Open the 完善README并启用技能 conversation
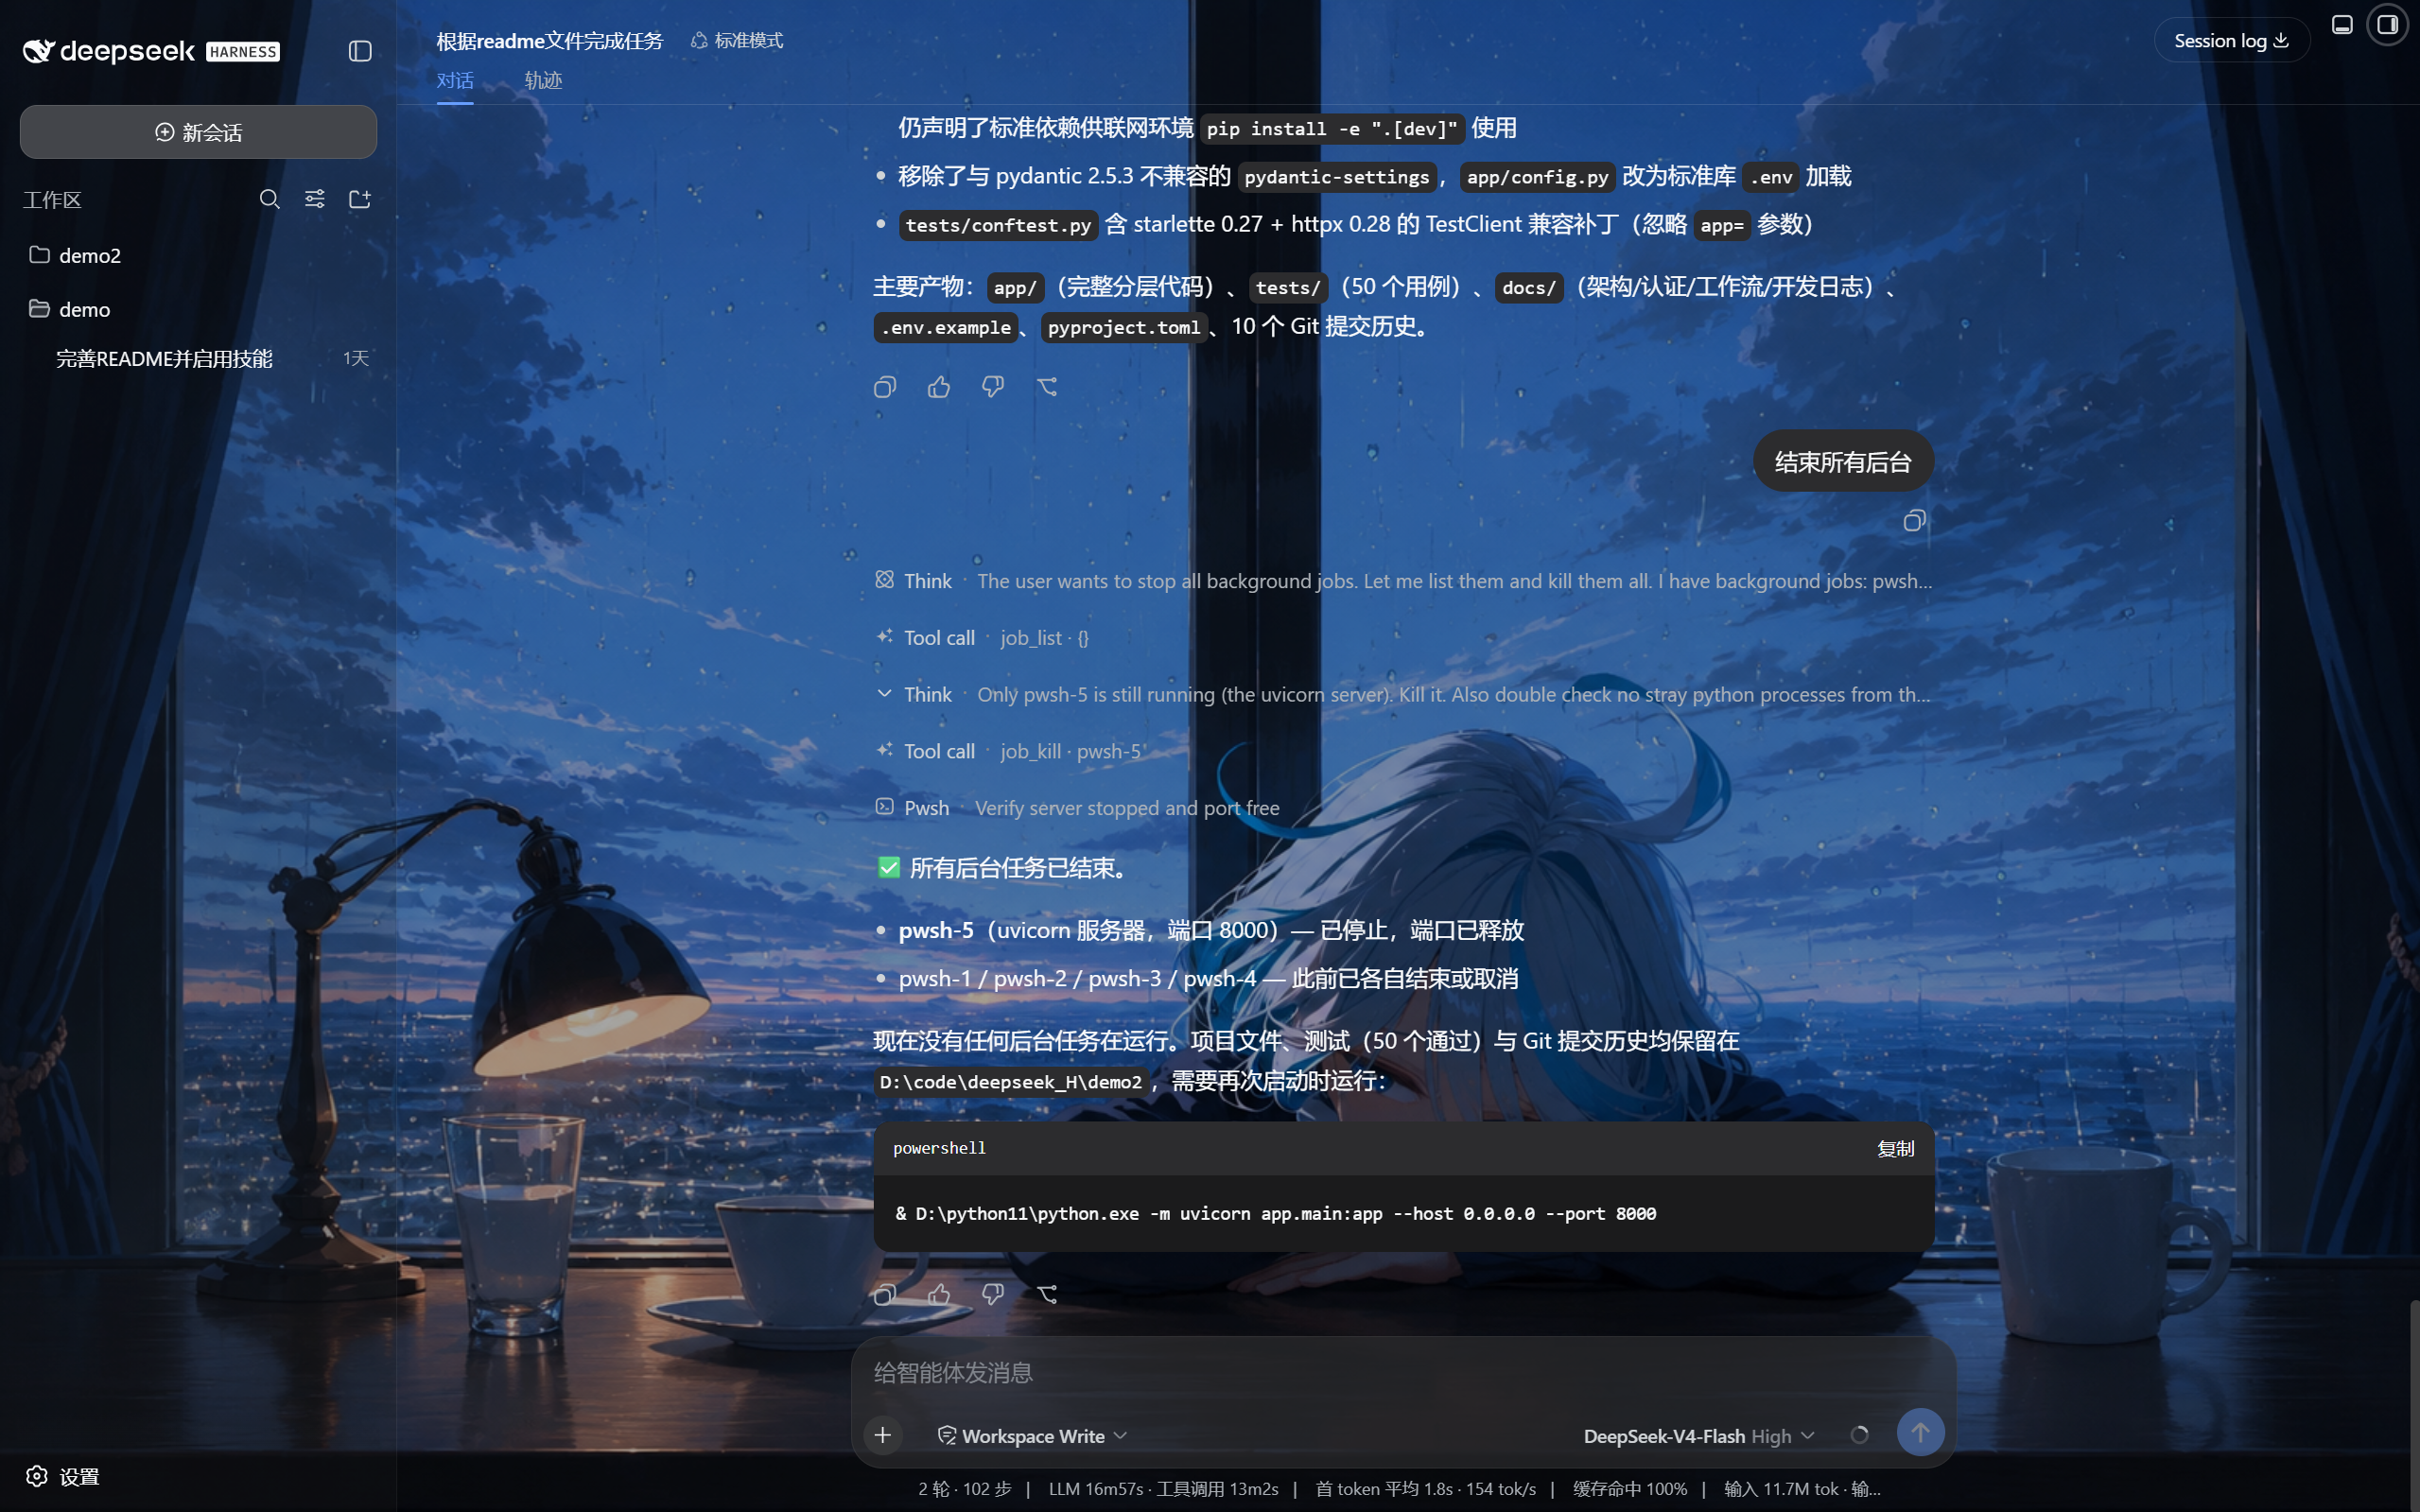Image resolution: width=2420 pixels, height=1512 pixels. (198, 358)
